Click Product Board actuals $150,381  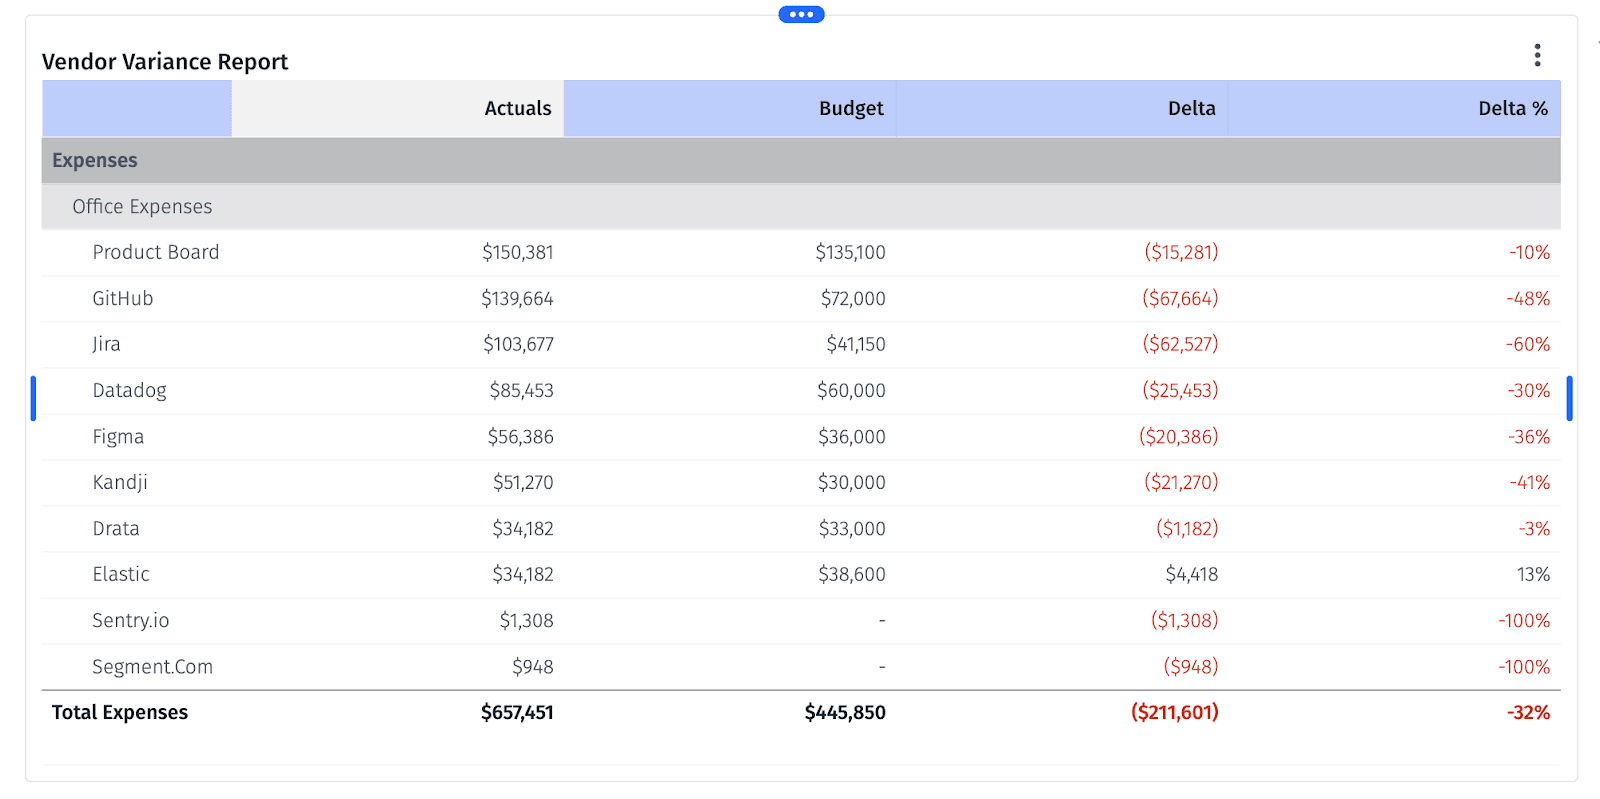click(517, 252)
